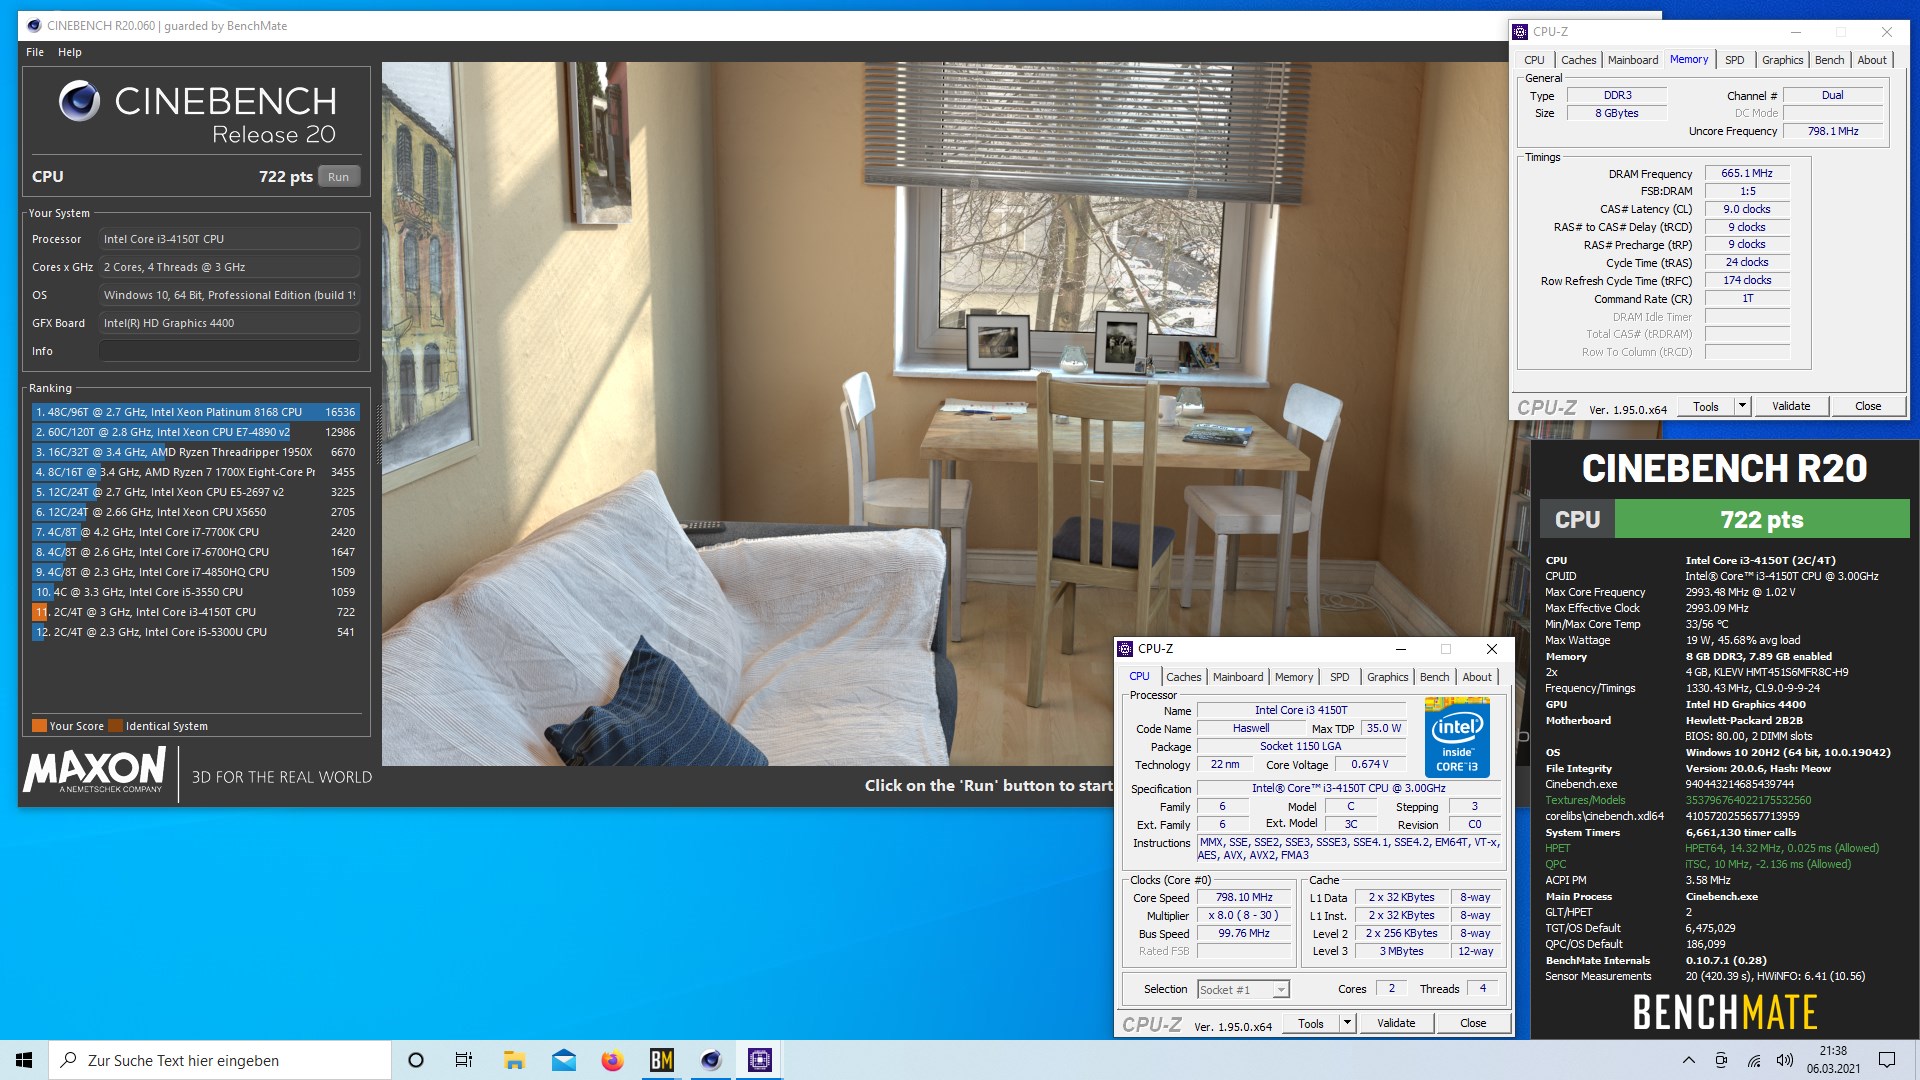Open the Help menu in Cinebench
Viewport: 1920px width, 1080px height.
(70, 52)
